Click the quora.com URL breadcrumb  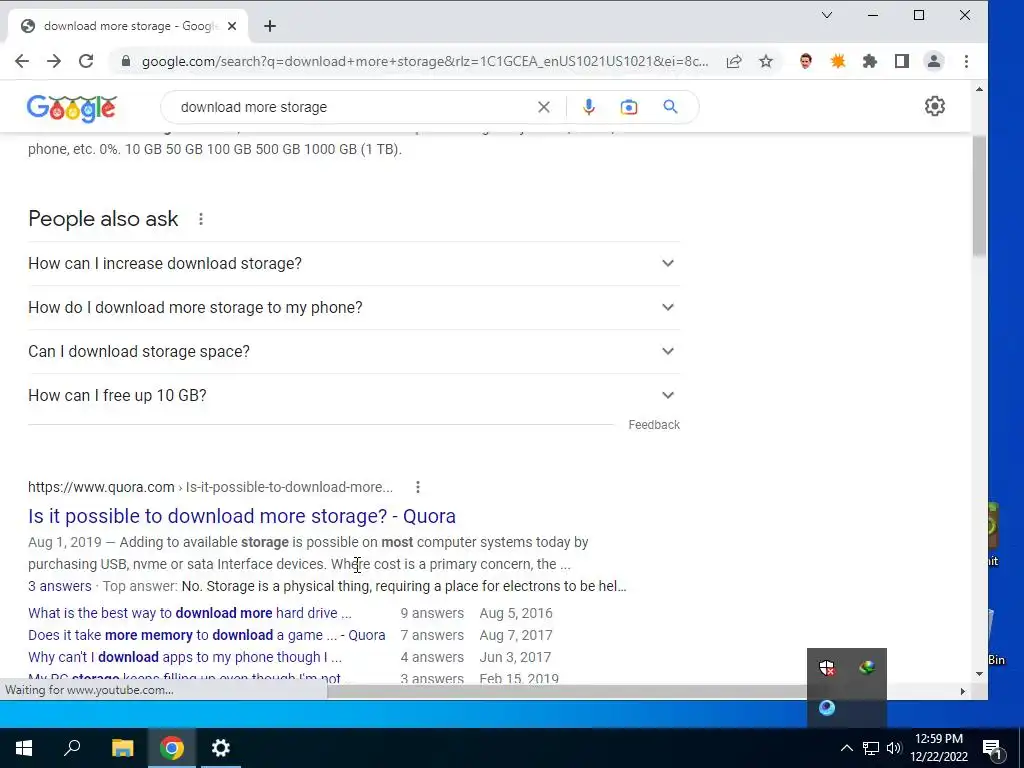click(210, 487)
